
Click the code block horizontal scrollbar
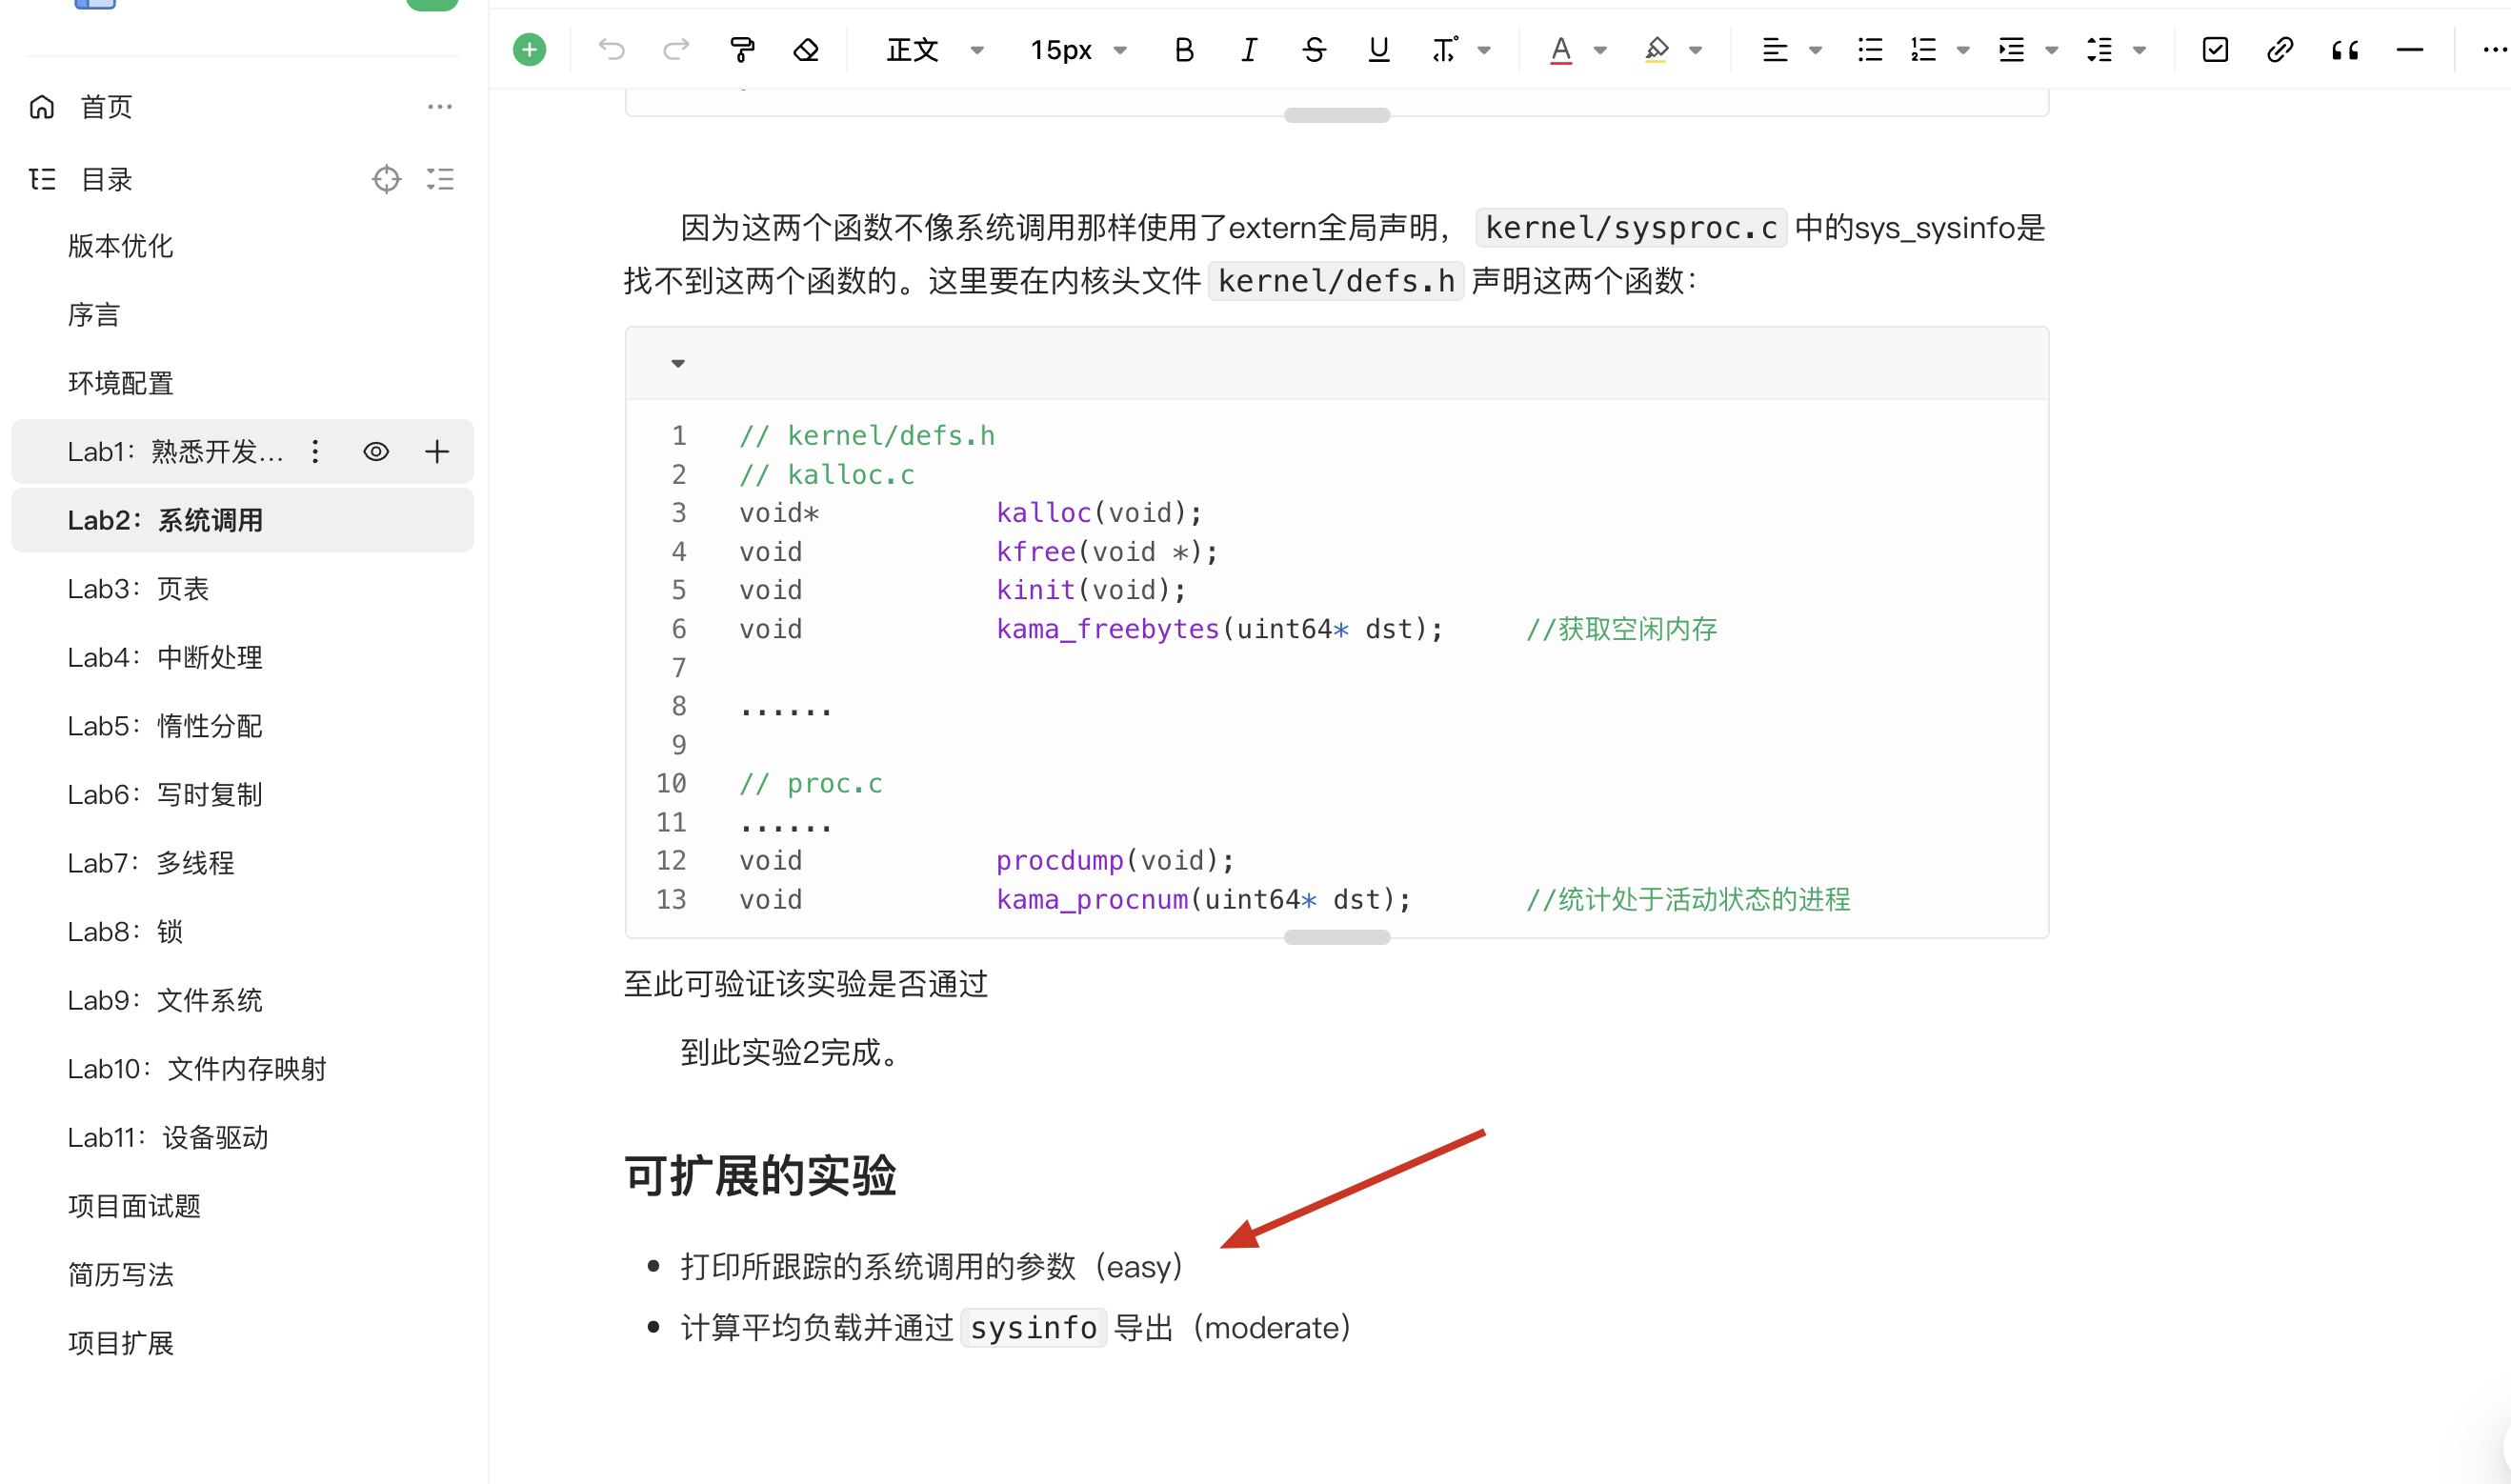(x=1336, y=937)
